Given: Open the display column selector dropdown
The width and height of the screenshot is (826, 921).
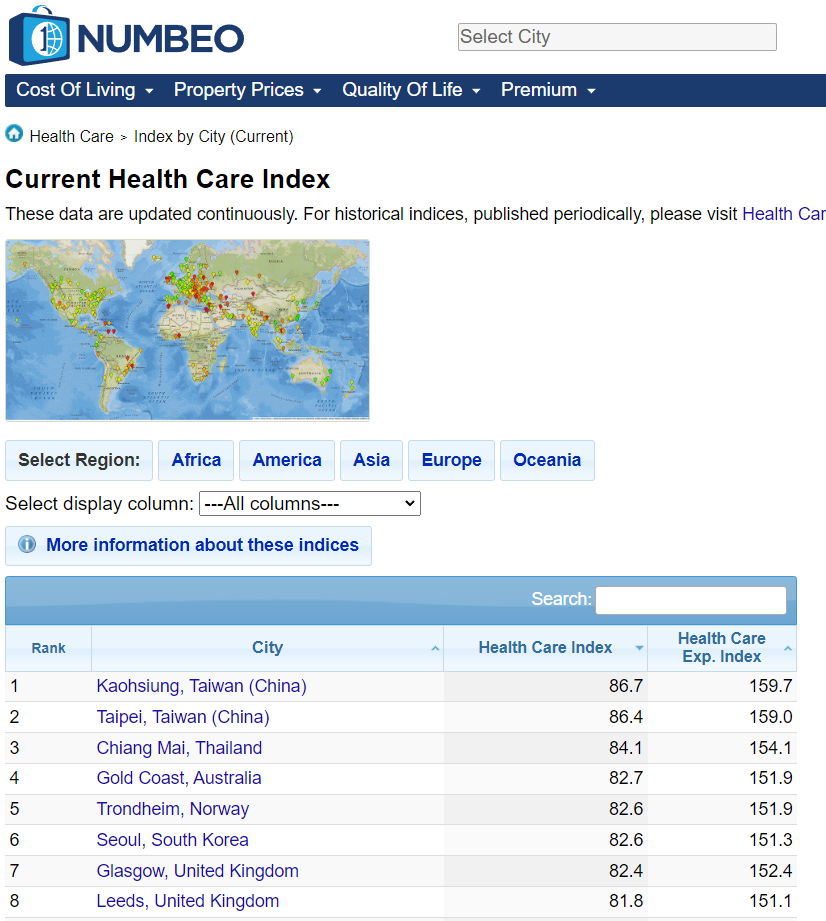Looking at the screenshot, I should click(x=309, y=503).
